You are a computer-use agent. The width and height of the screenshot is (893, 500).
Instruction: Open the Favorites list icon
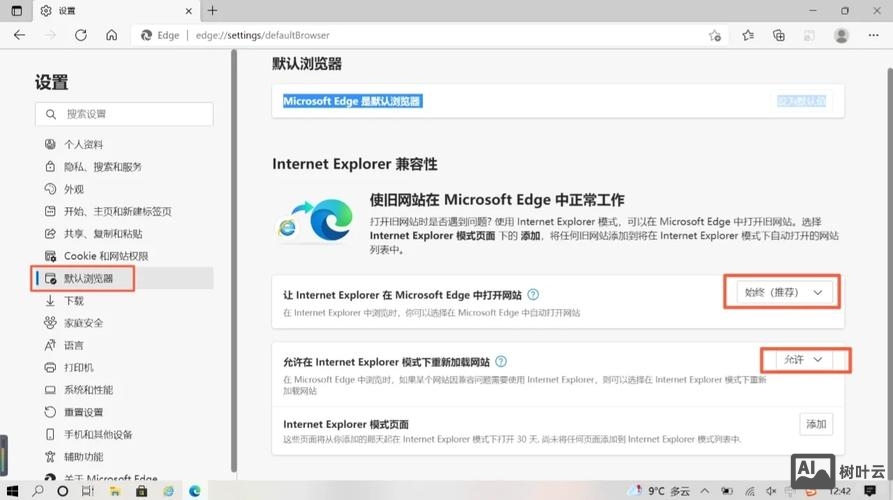coord(748,35)
